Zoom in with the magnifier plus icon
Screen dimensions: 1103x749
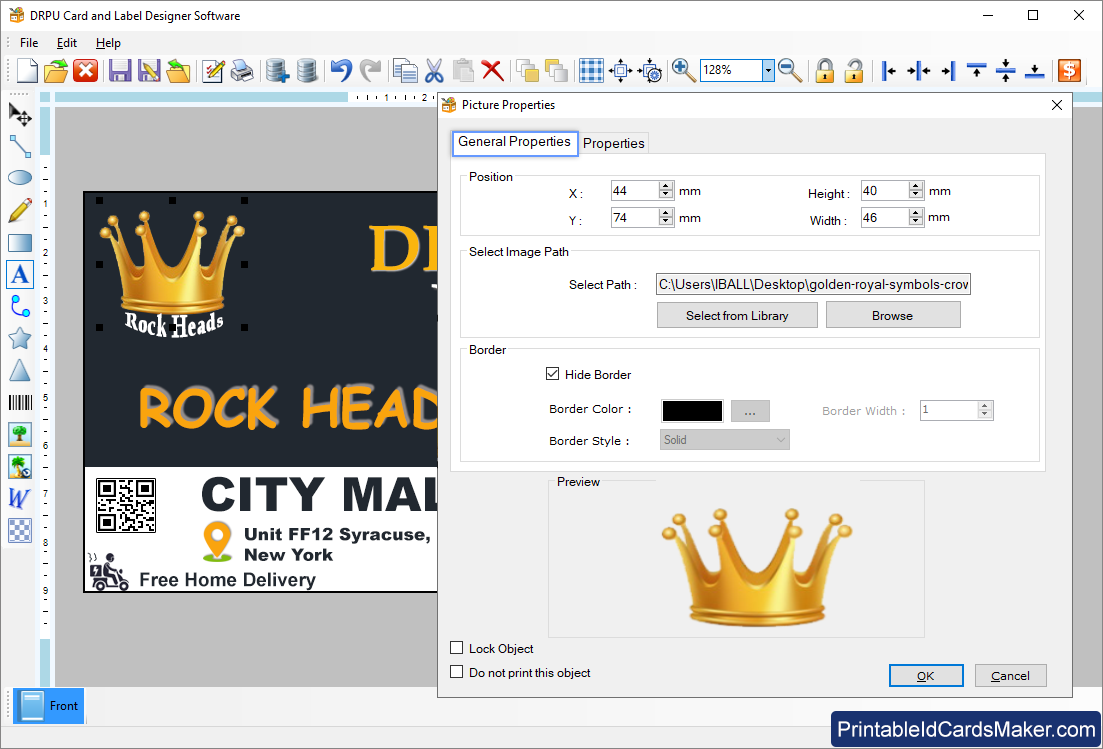pos(683,70)
